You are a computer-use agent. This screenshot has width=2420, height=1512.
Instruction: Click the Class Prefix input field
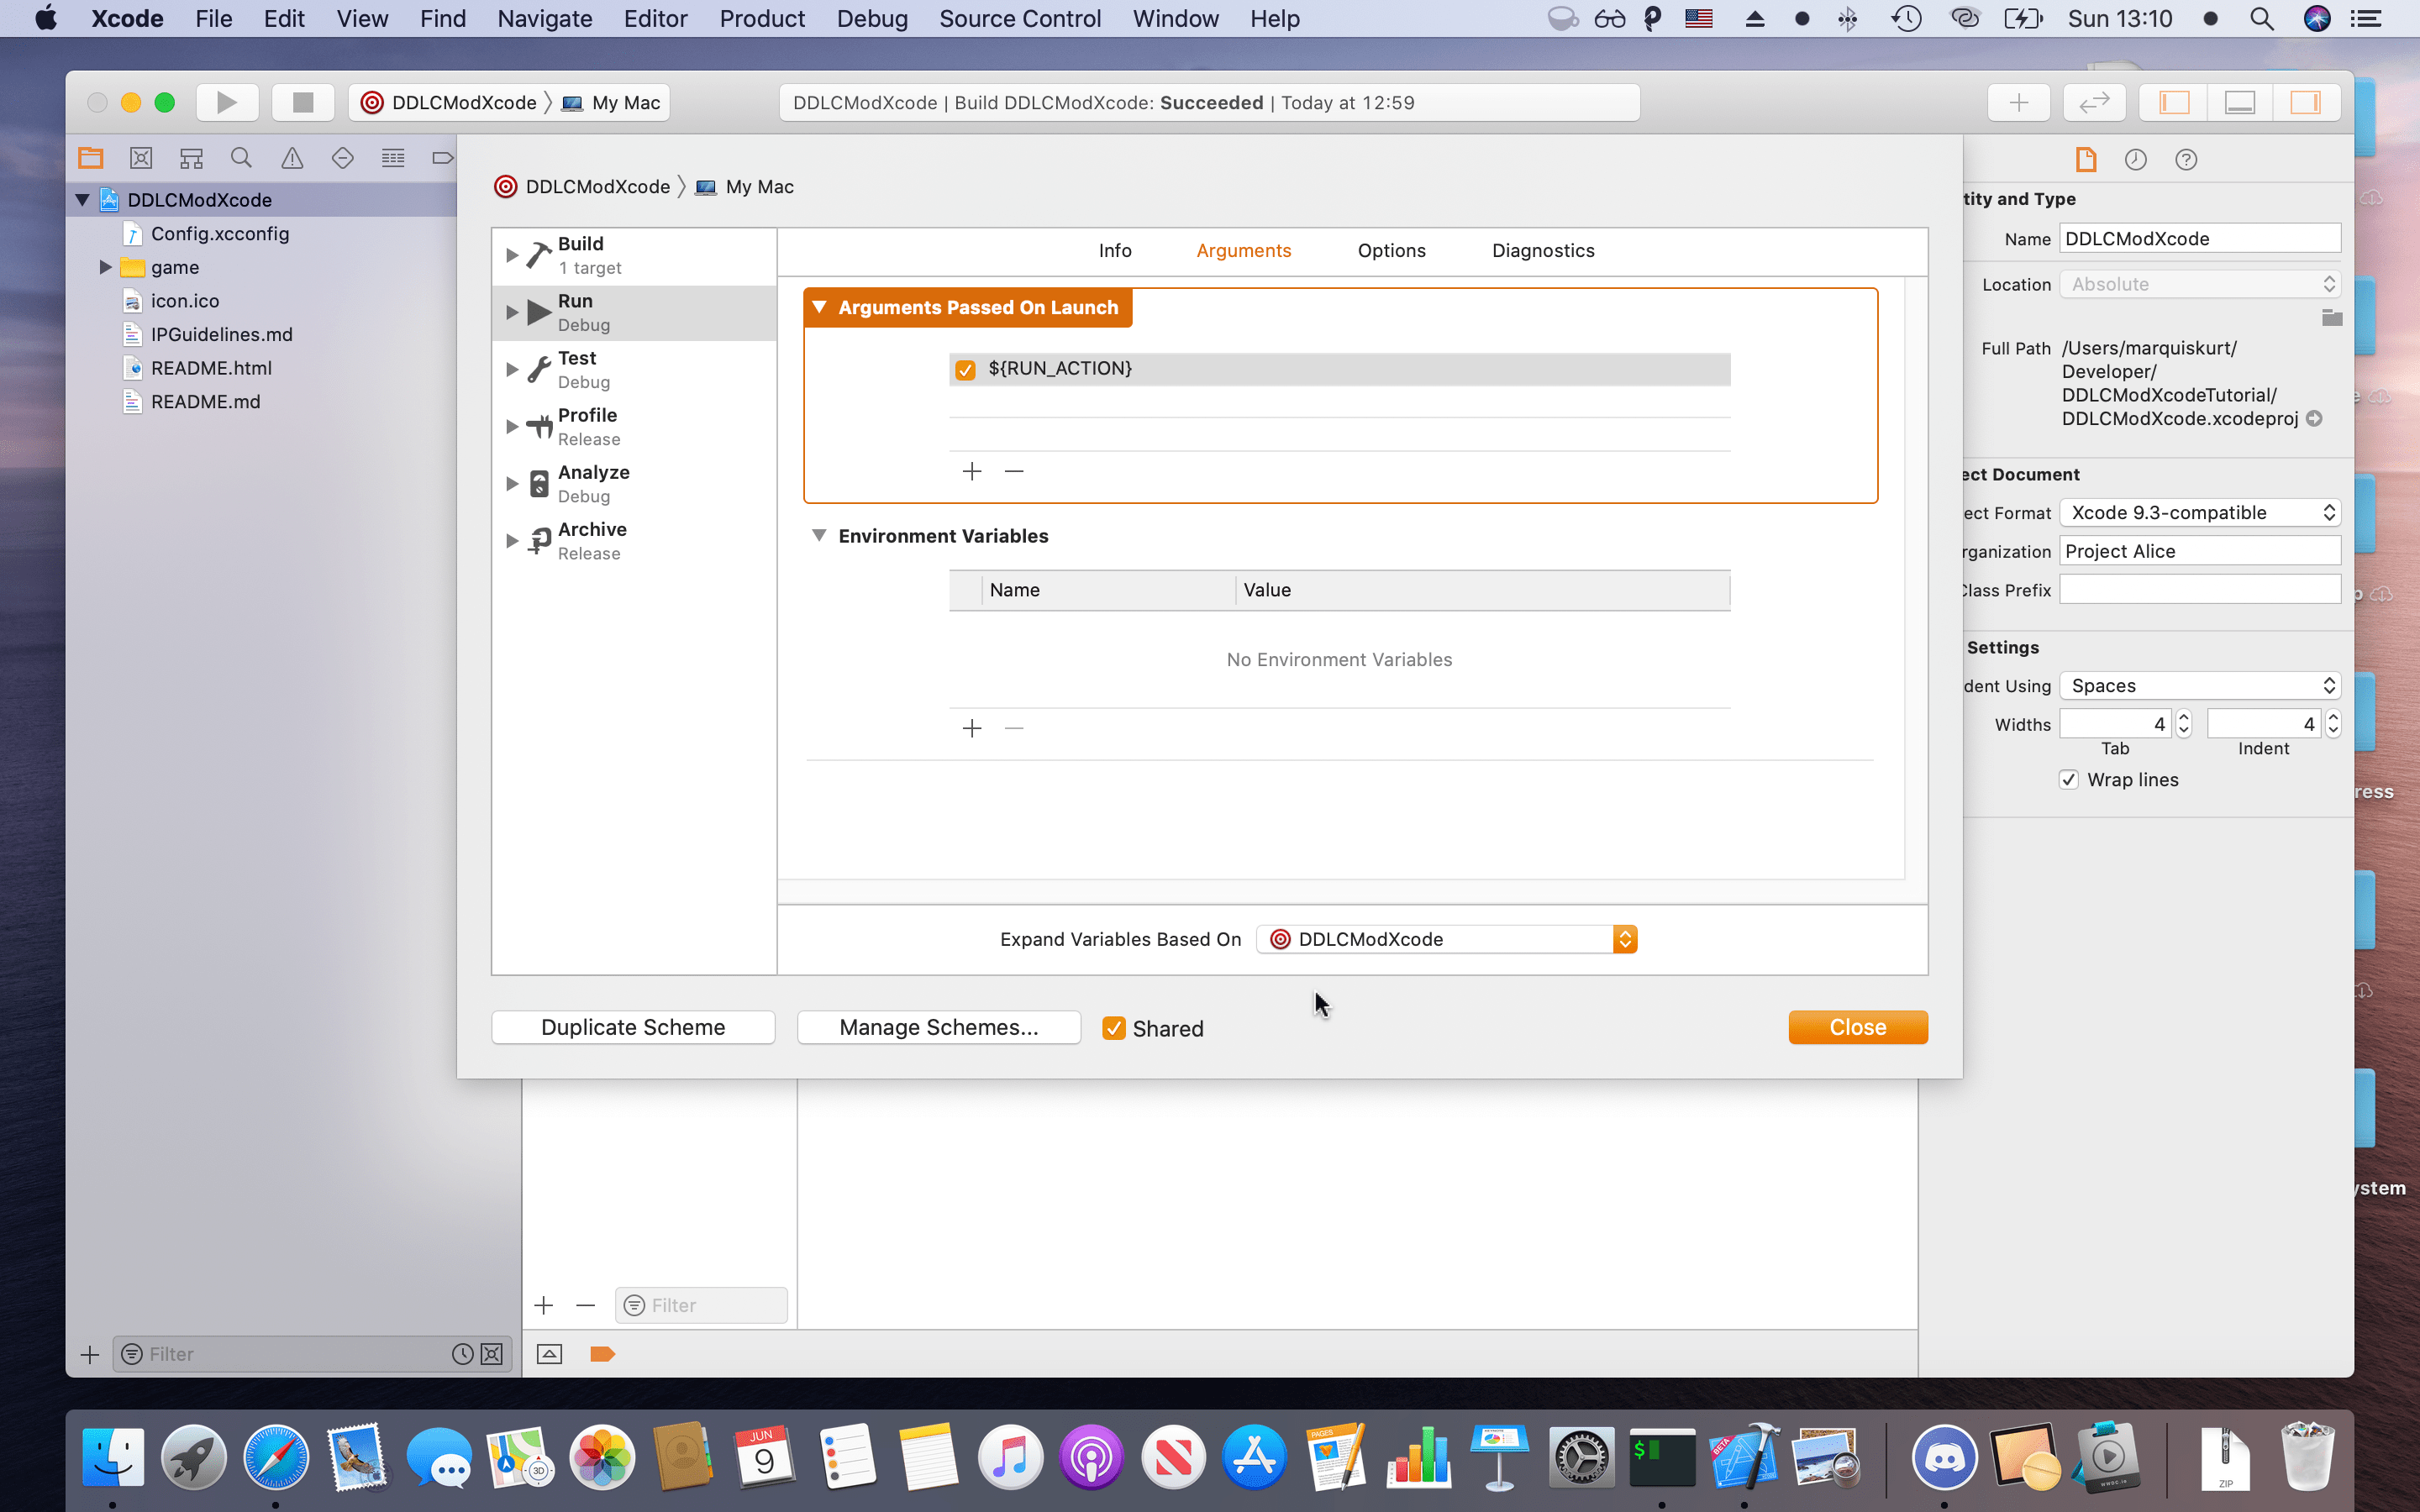[x=2200, y=590]
